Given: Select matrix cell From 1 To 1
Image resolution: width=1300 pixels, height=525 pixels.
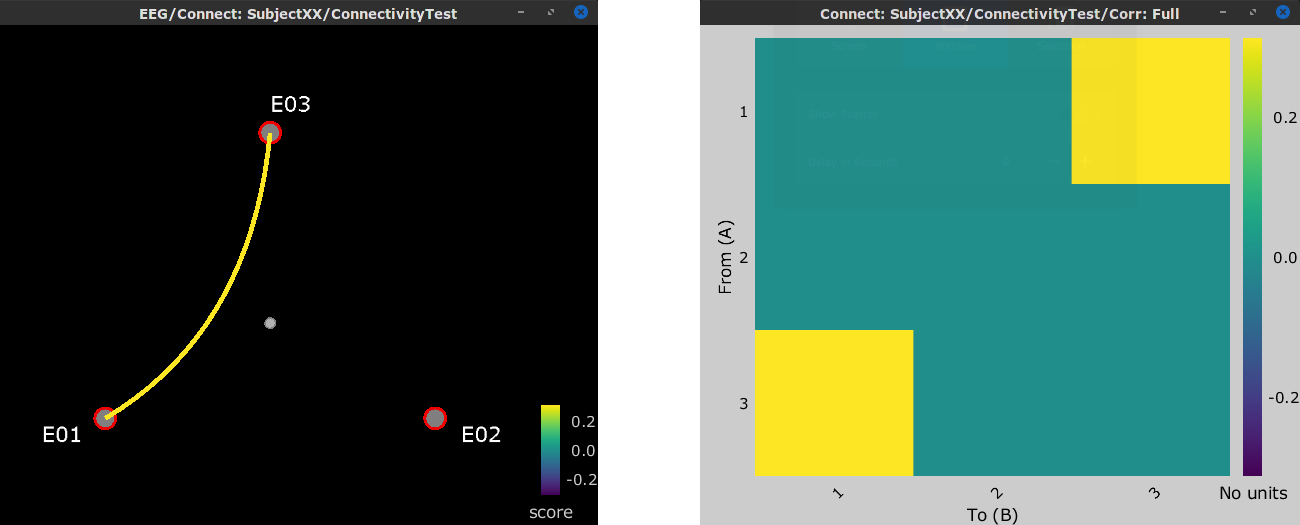Looking at the screenshot, I should tap(834, 111).
